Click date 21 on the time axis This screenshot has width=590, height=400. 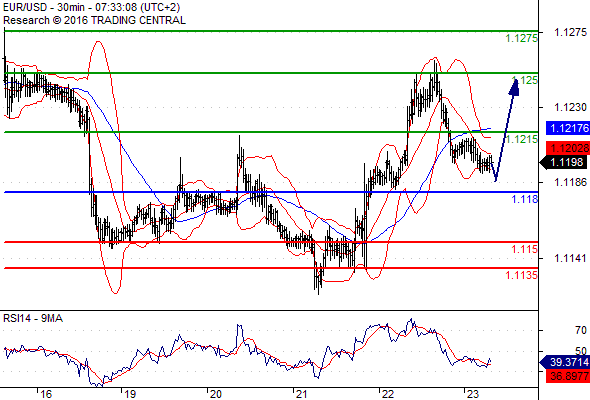302,394
